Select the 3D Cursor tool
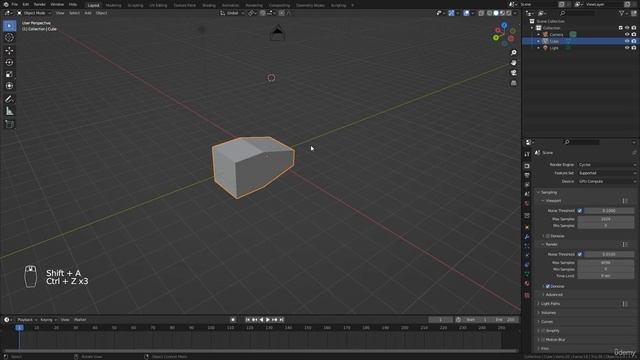 pyautogui.click(x=9, y=38)
